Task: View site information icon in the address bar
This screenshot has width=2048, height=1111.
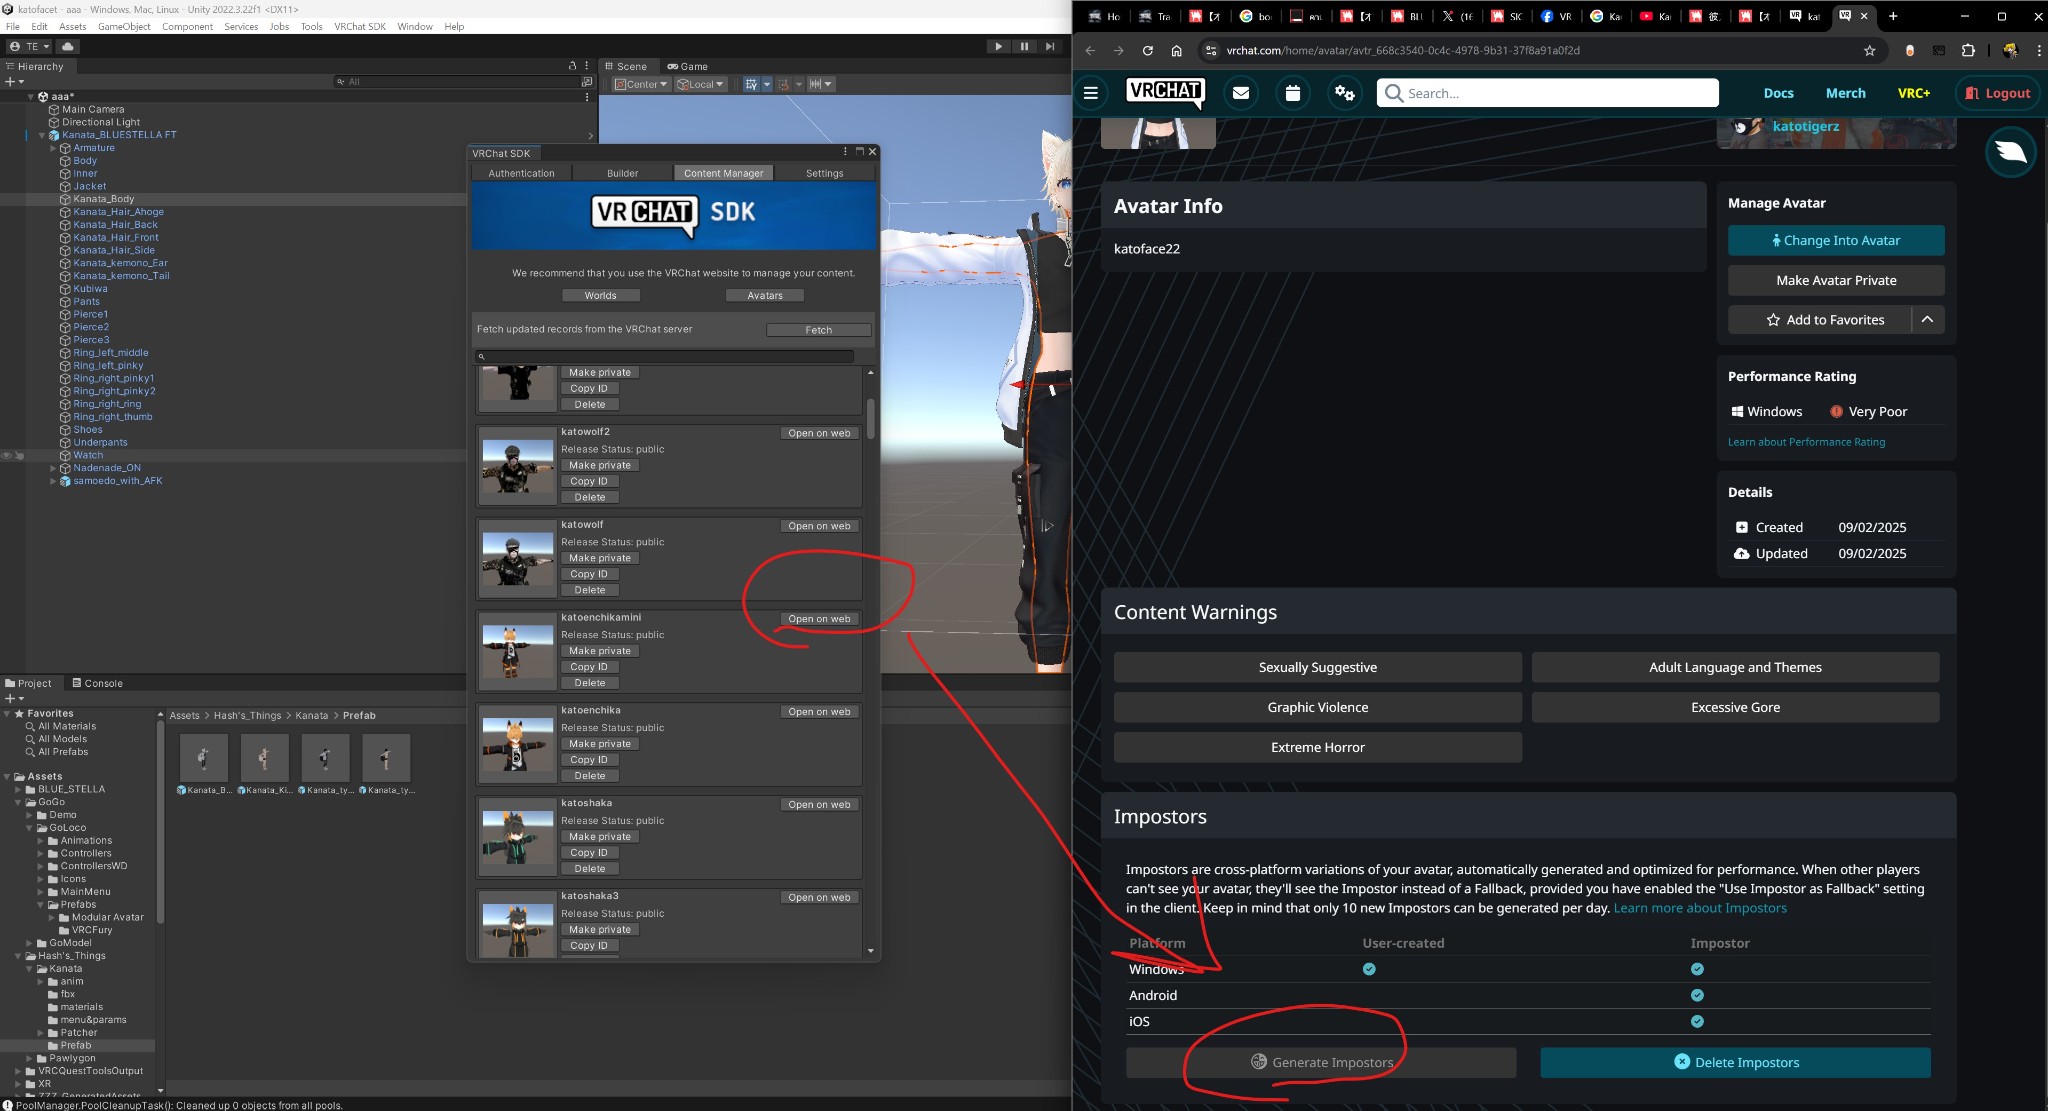Action: [1210, 50]
